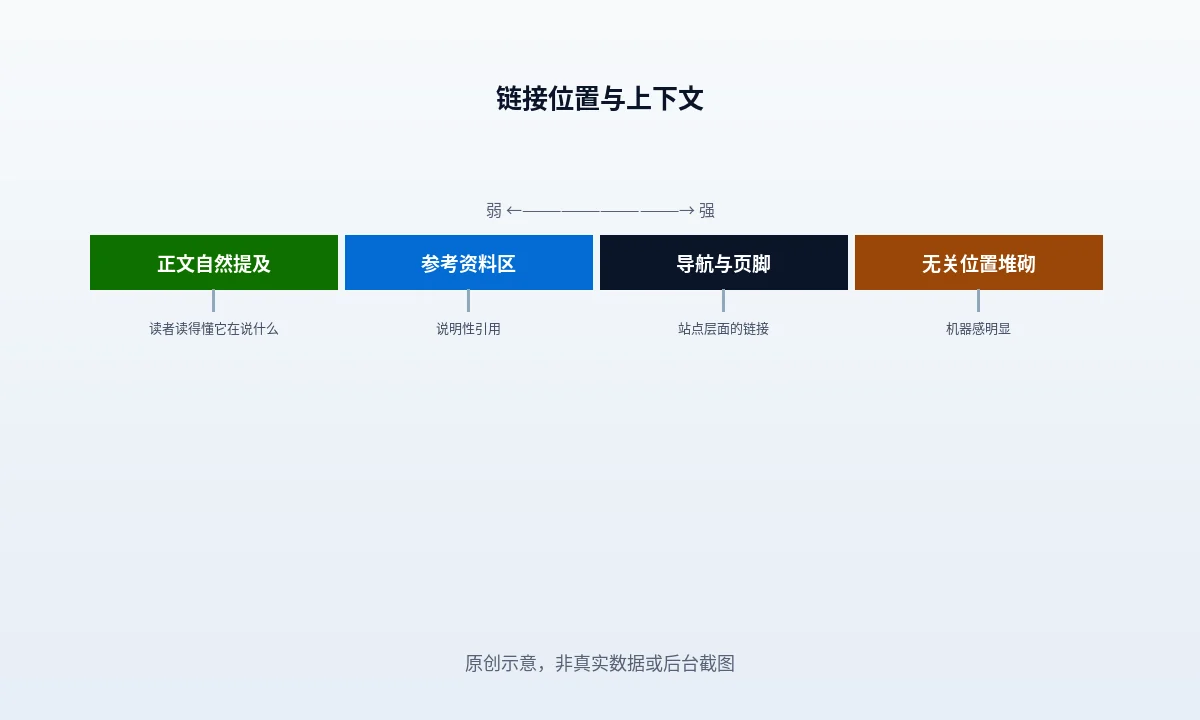Screen dimensions: 1200x720
Task: Click the footer note 原创示意，非真实数据或后台截图
Action: pyautogui.click(x=600, y=663)
